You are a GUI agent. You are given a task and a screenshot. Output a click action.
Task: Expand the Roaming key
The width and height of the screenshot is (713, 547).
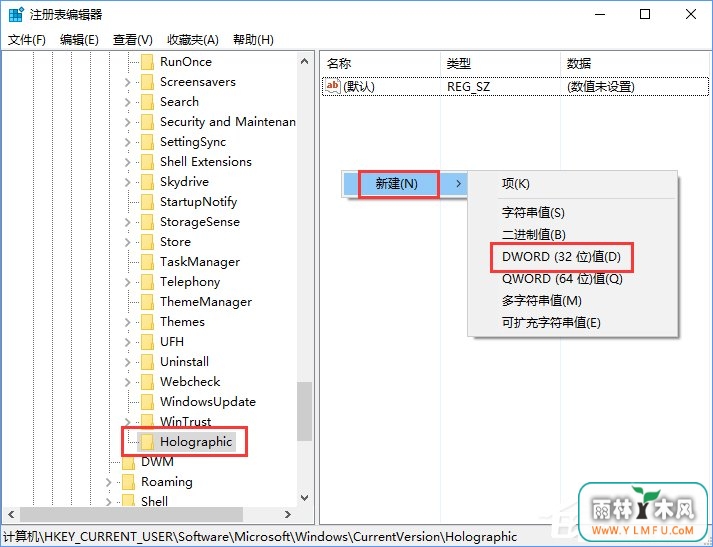pos(108,482)
